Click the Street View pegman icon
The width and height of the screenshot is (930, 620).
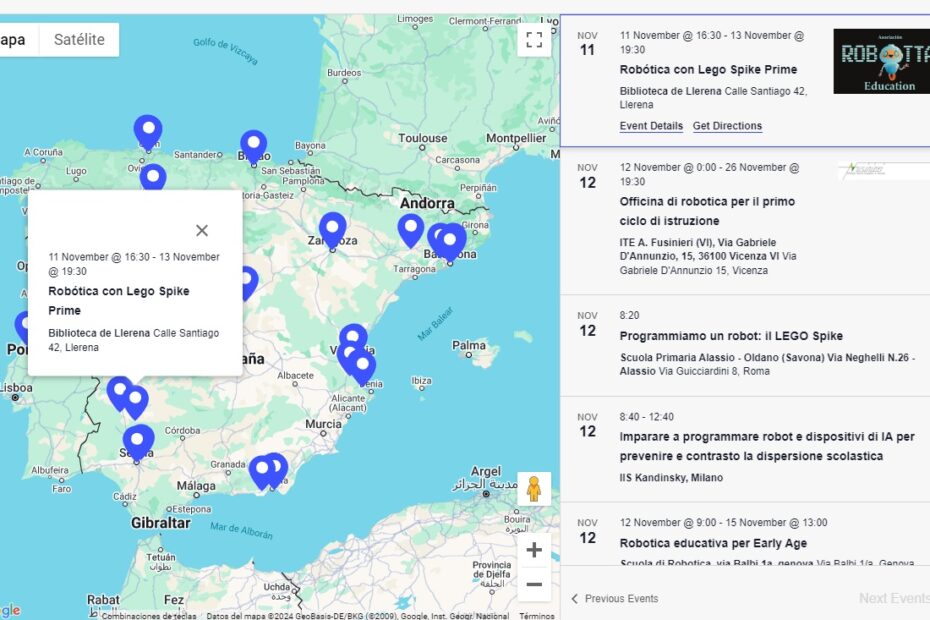(534, 489)
